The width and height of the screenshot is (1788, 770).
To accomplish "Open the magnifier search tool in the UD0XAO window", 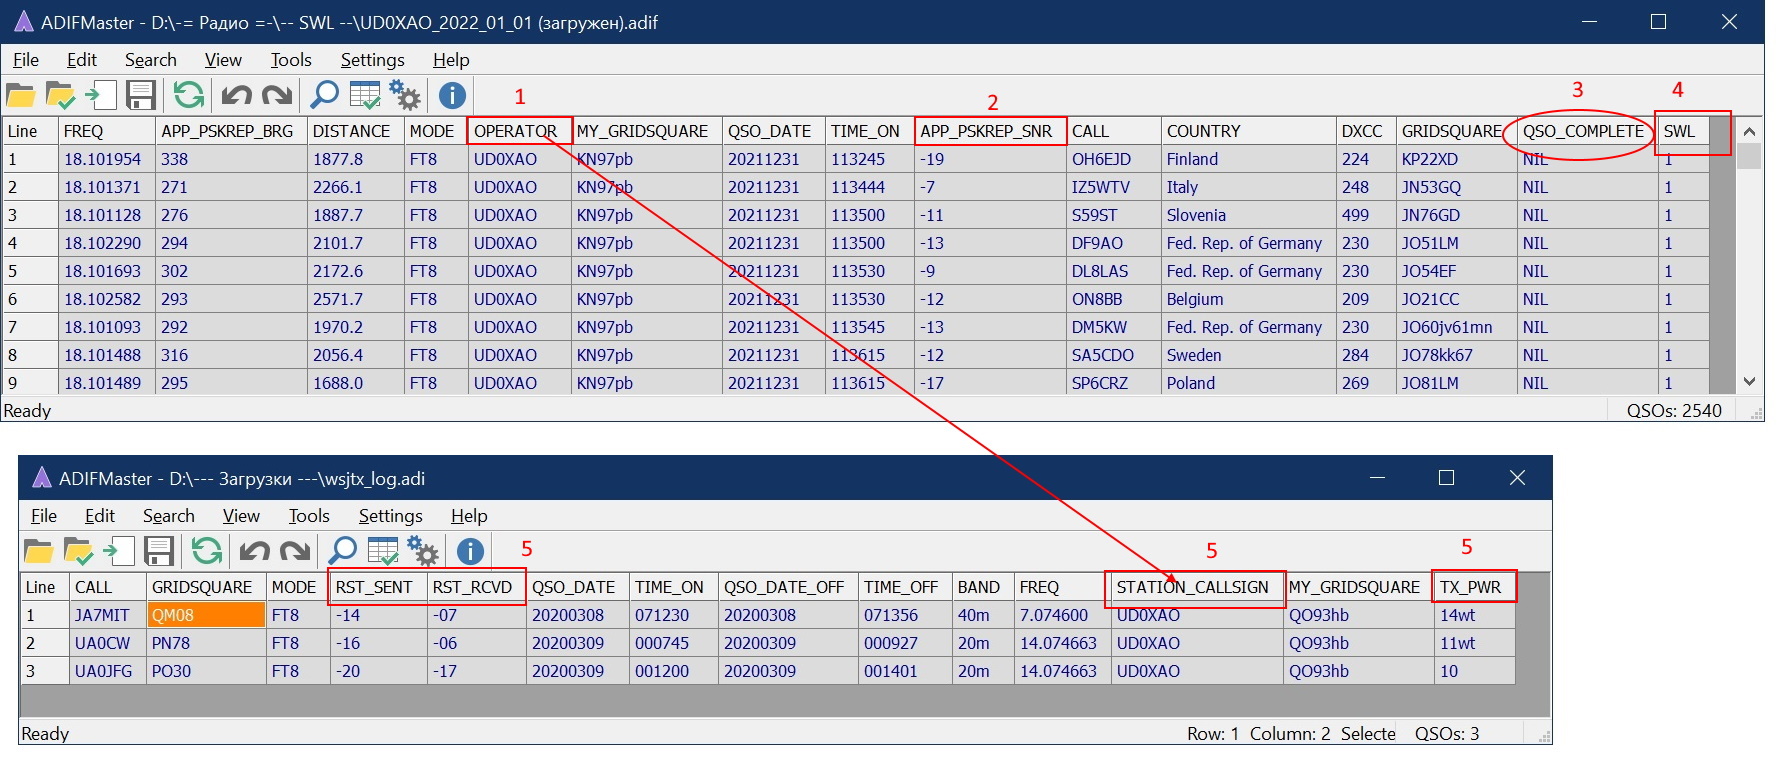I will [x=324, y=95].
